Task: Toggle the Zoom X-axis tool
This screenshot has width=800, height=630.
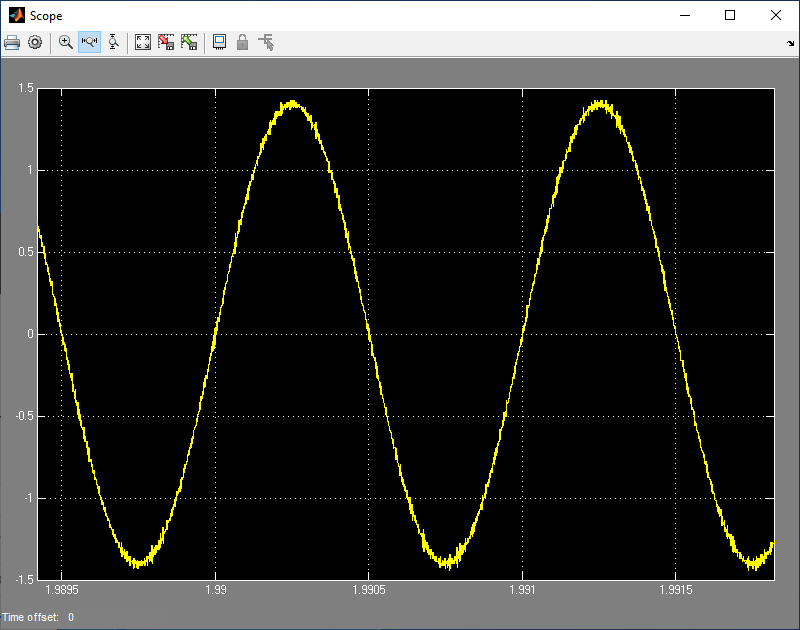Action: click(89, 43)
